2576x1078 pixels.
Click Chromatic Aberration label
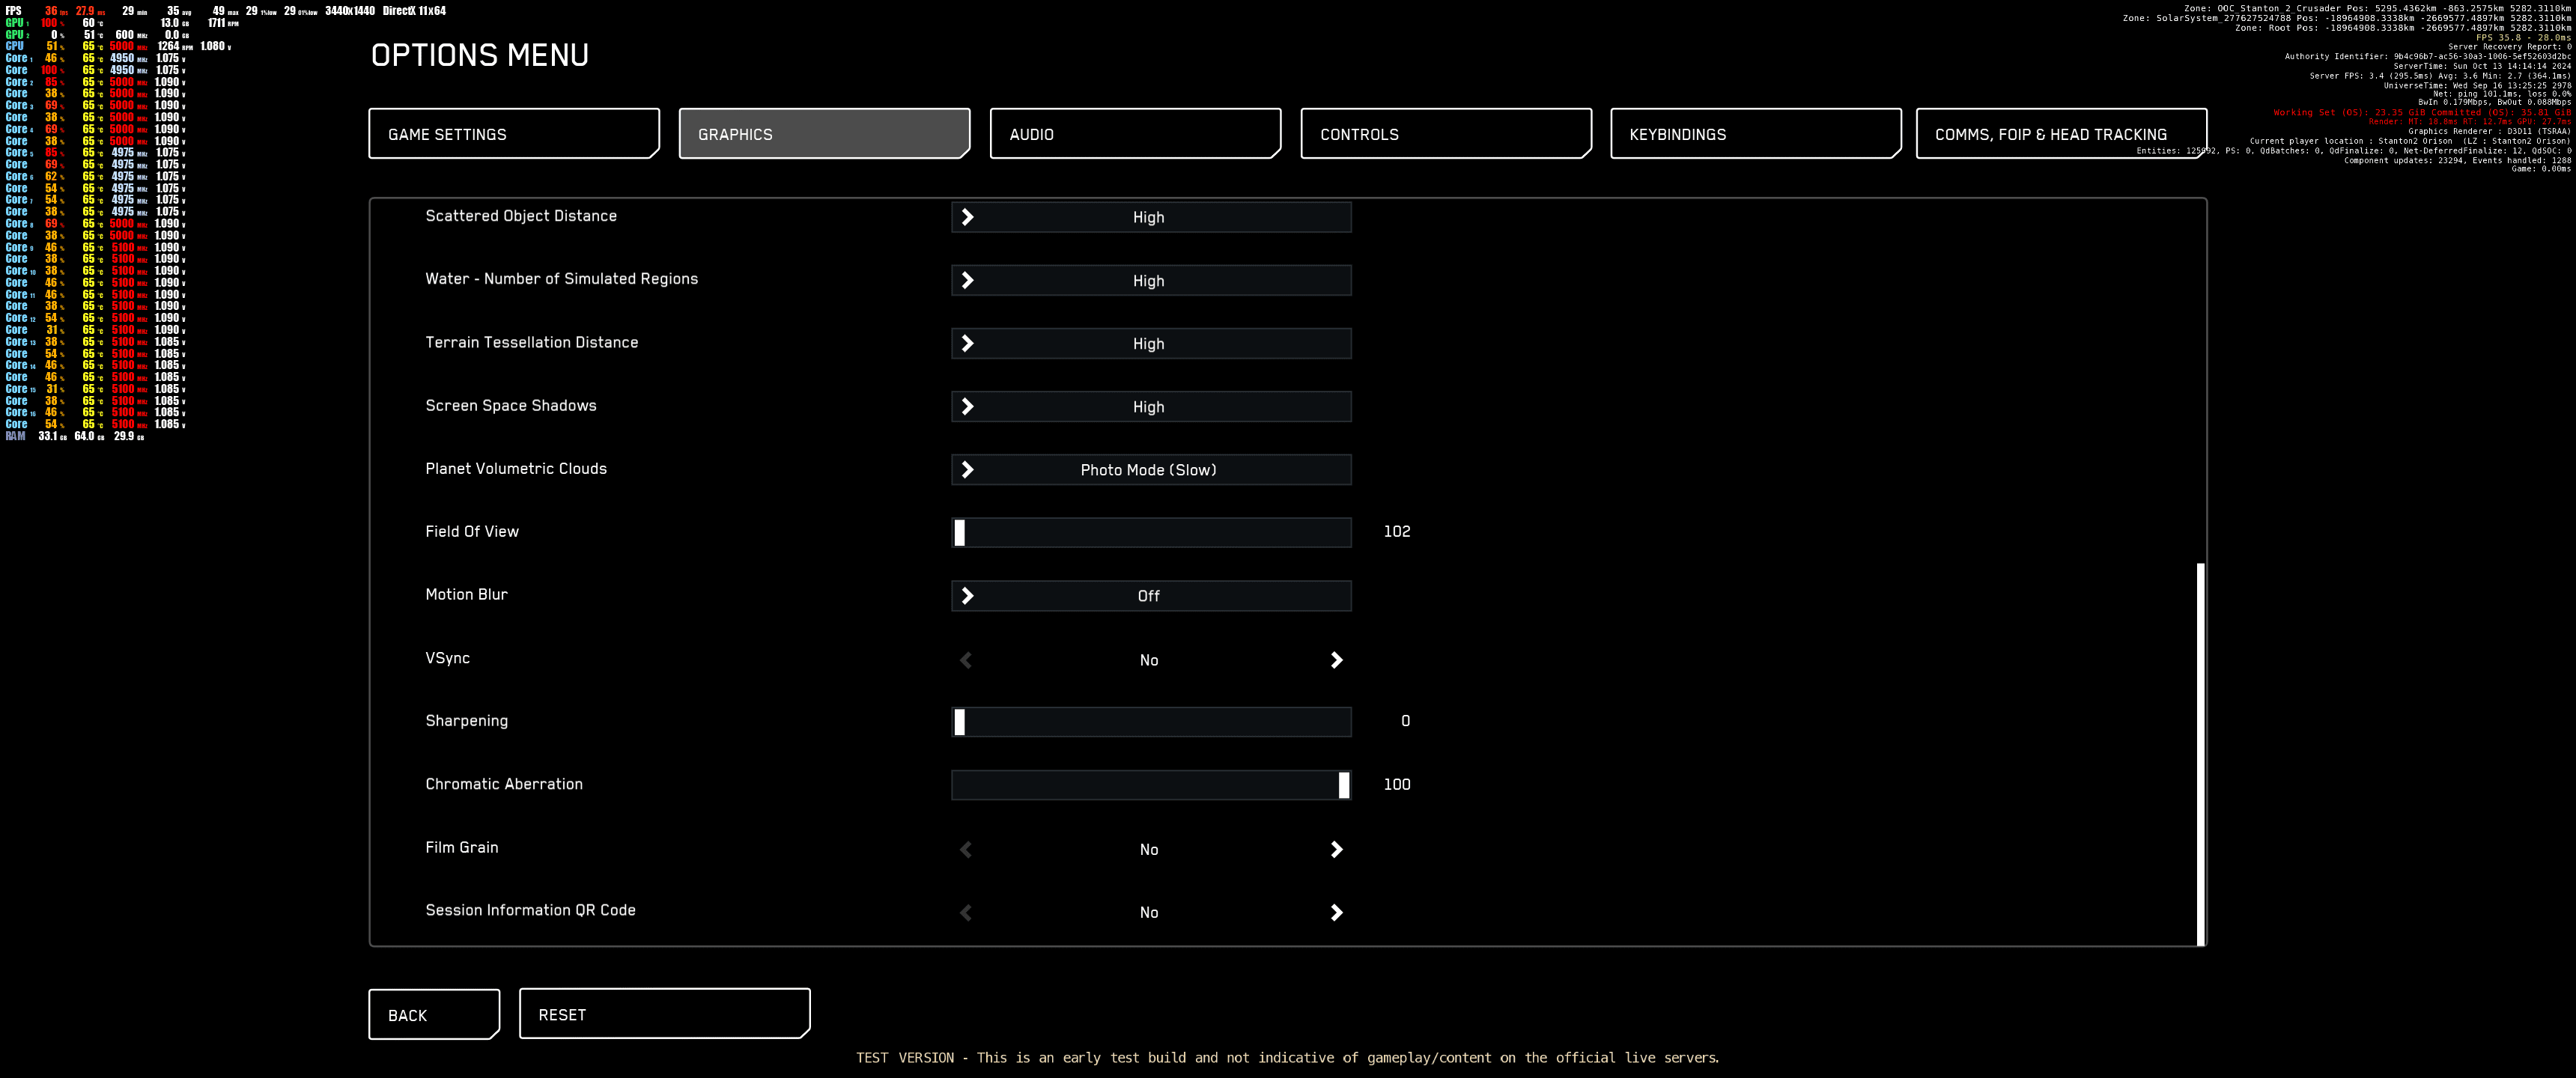504,785
